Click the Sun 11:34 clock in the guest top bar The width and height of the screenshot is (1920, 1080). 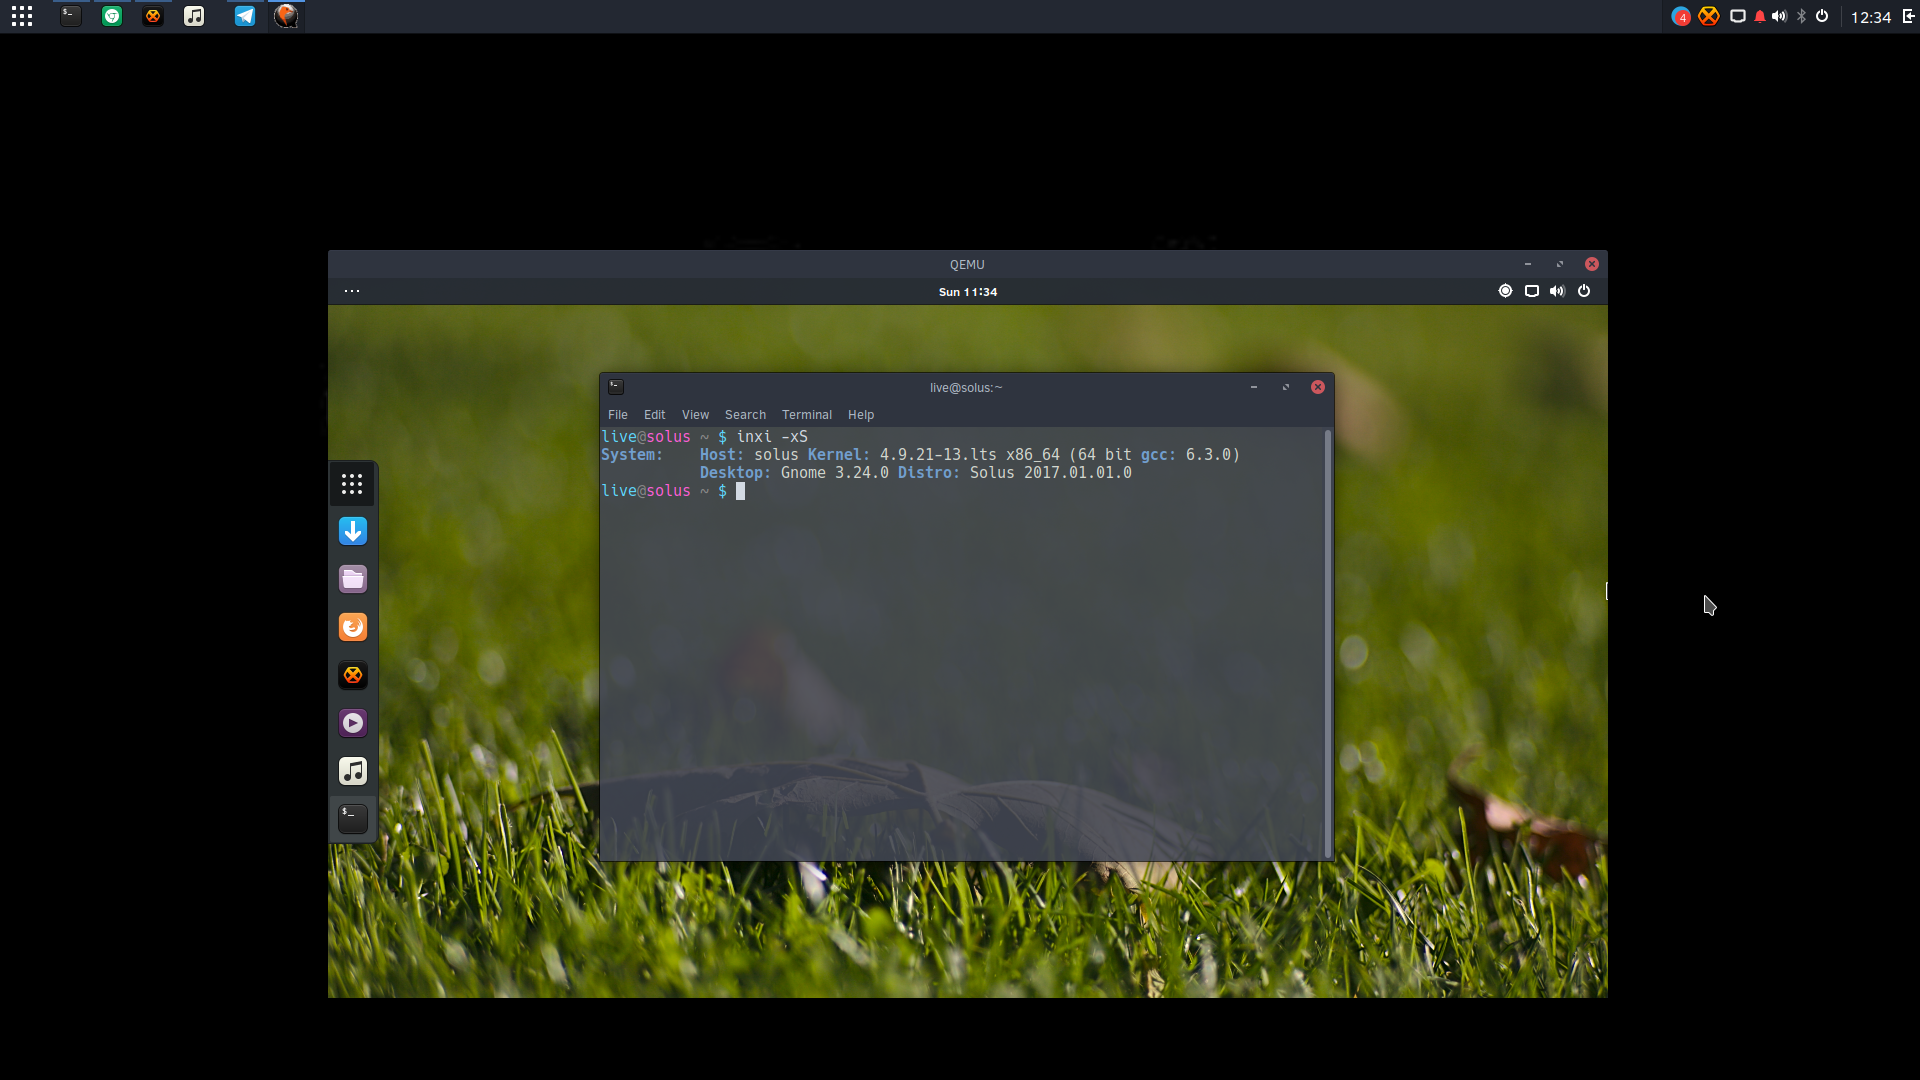(x=968, y=292)
